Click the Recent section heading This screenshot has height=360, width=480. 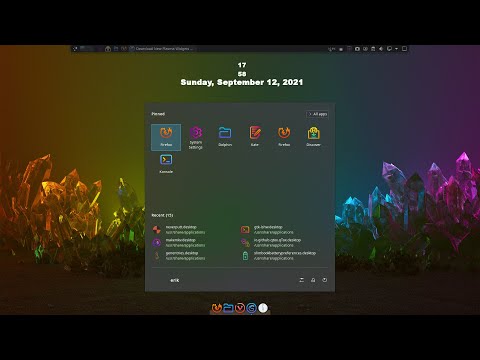pos(162,215)
